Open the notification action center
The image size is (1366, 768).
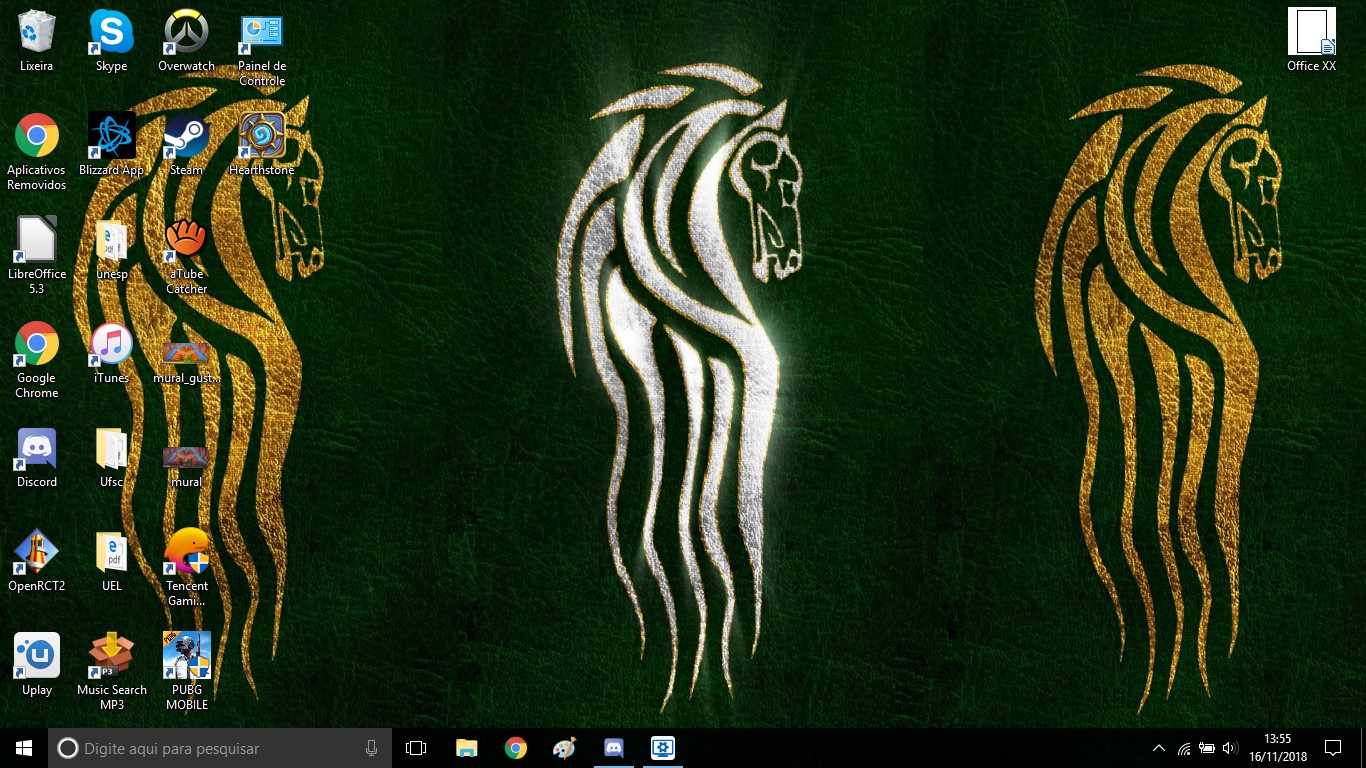1332,748
